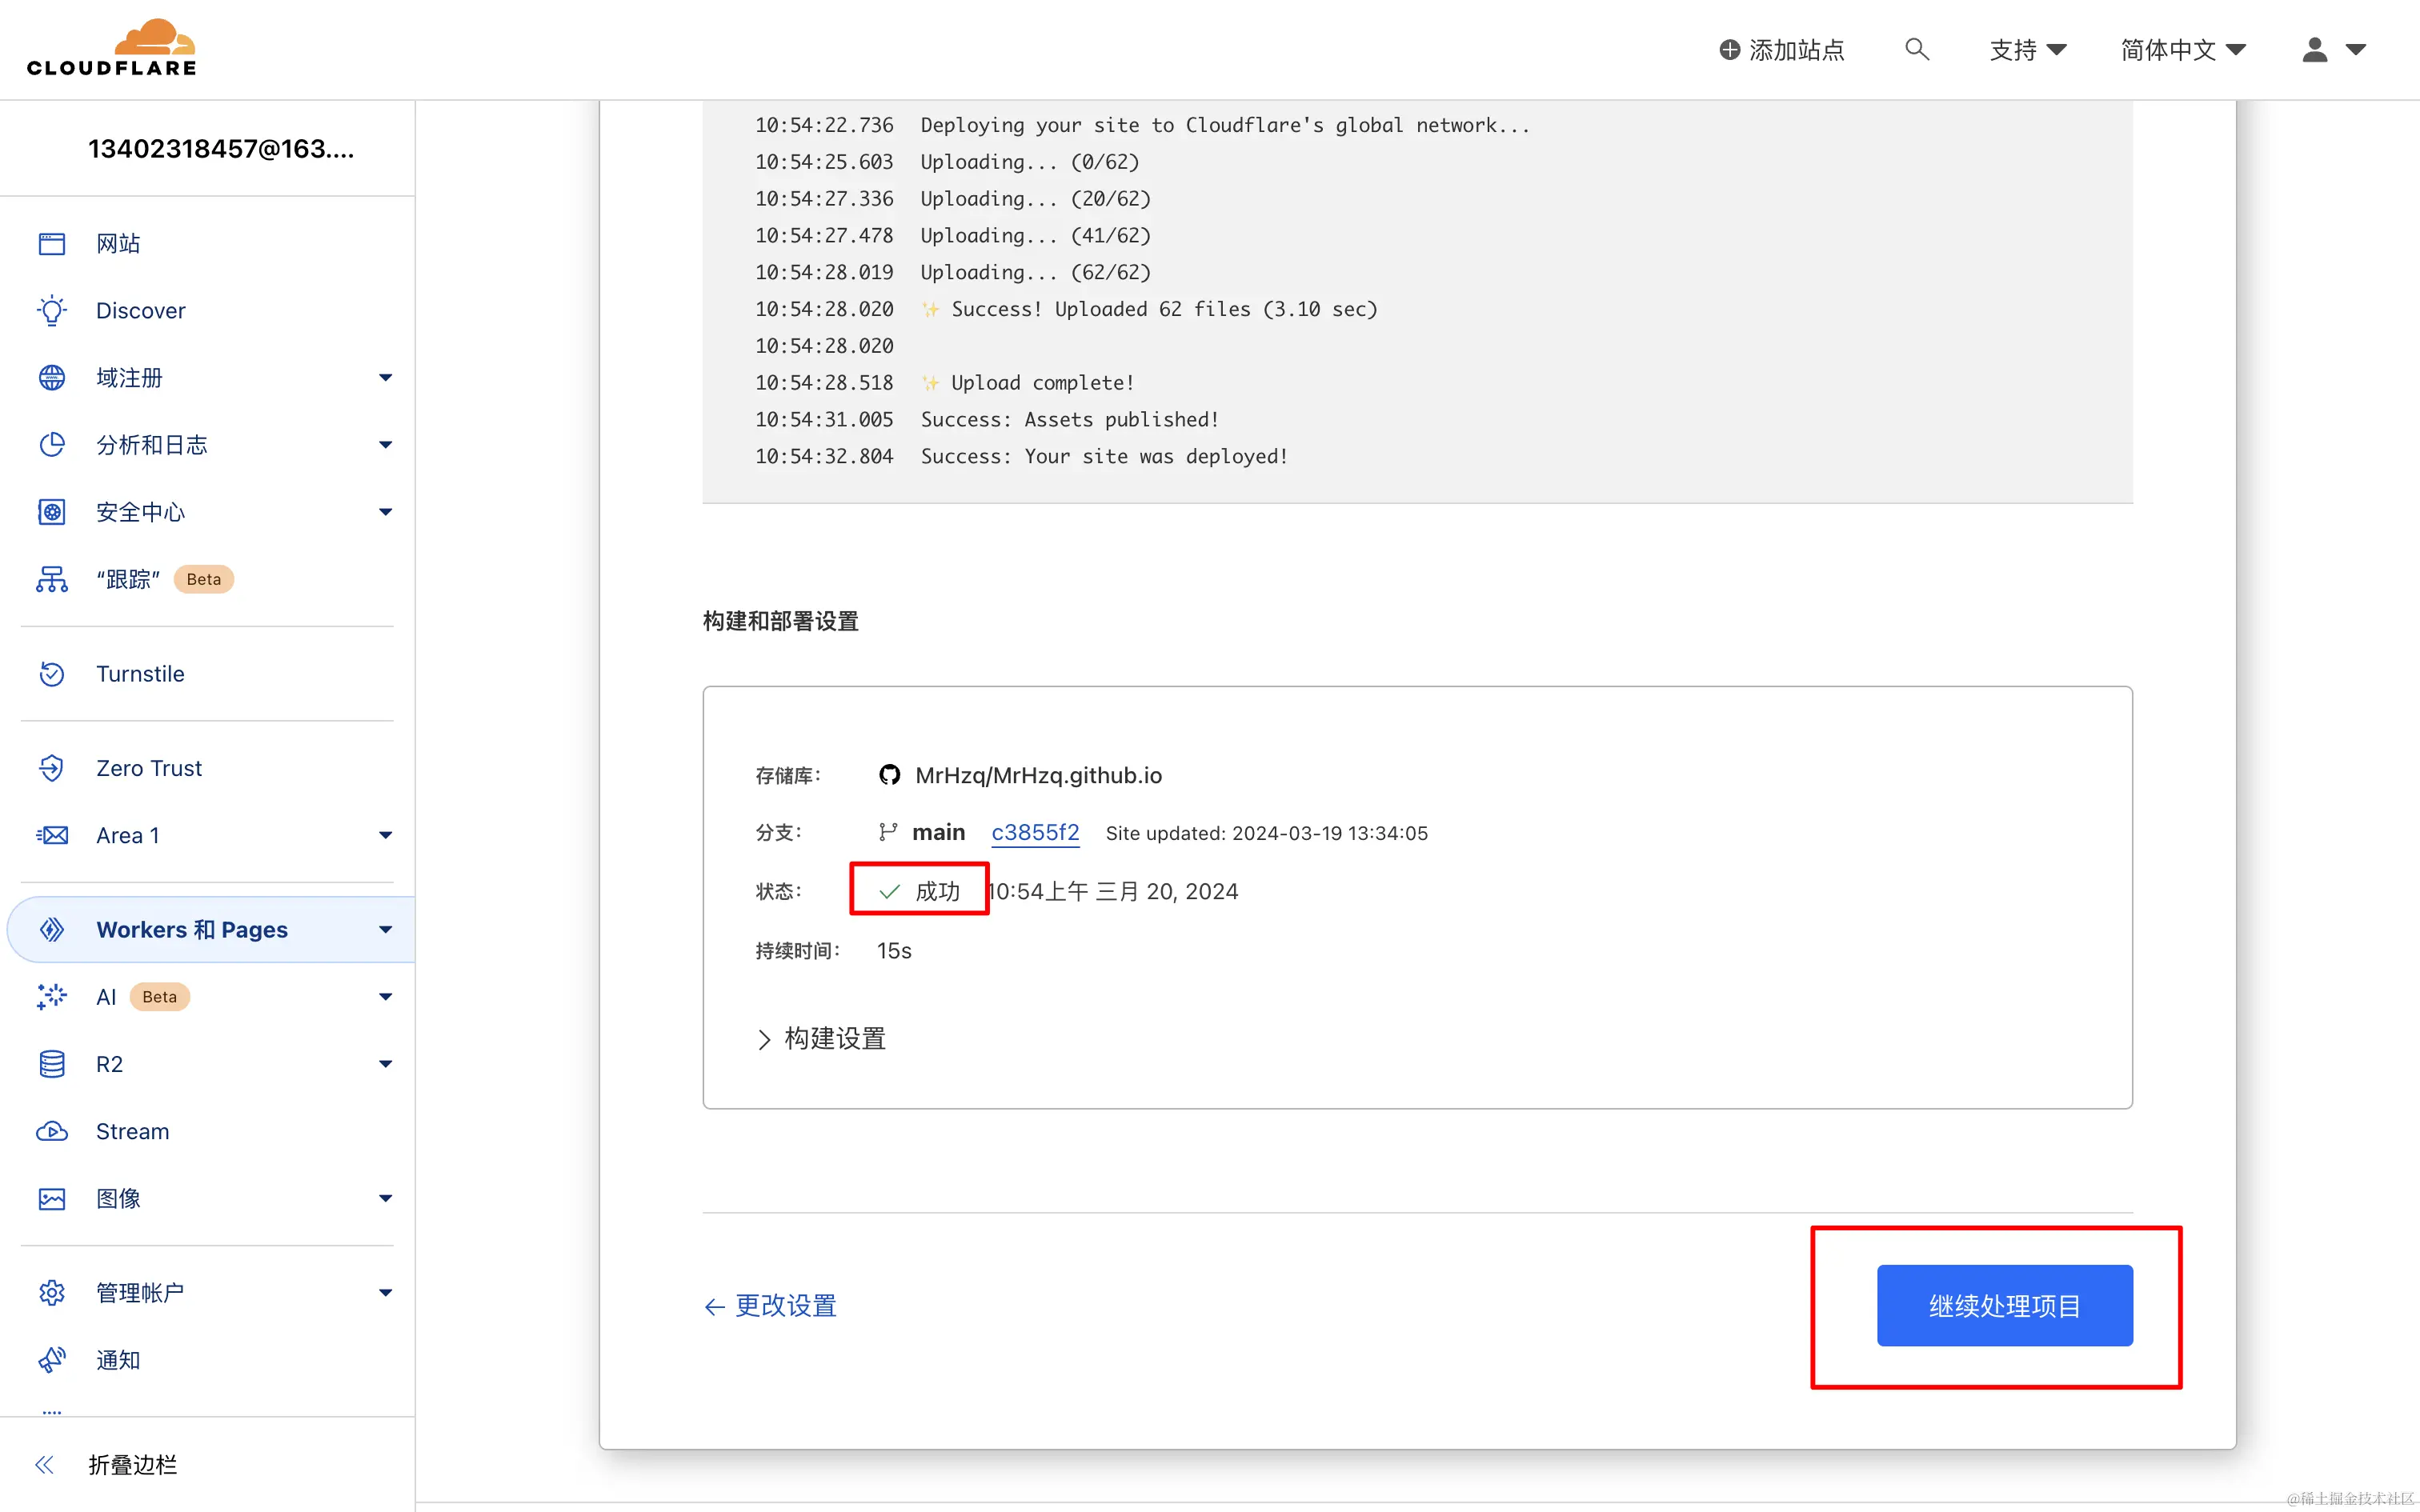Click the 安全中心 shield icon
This screenshot has width=2420, height=1512.
[52, 512]
